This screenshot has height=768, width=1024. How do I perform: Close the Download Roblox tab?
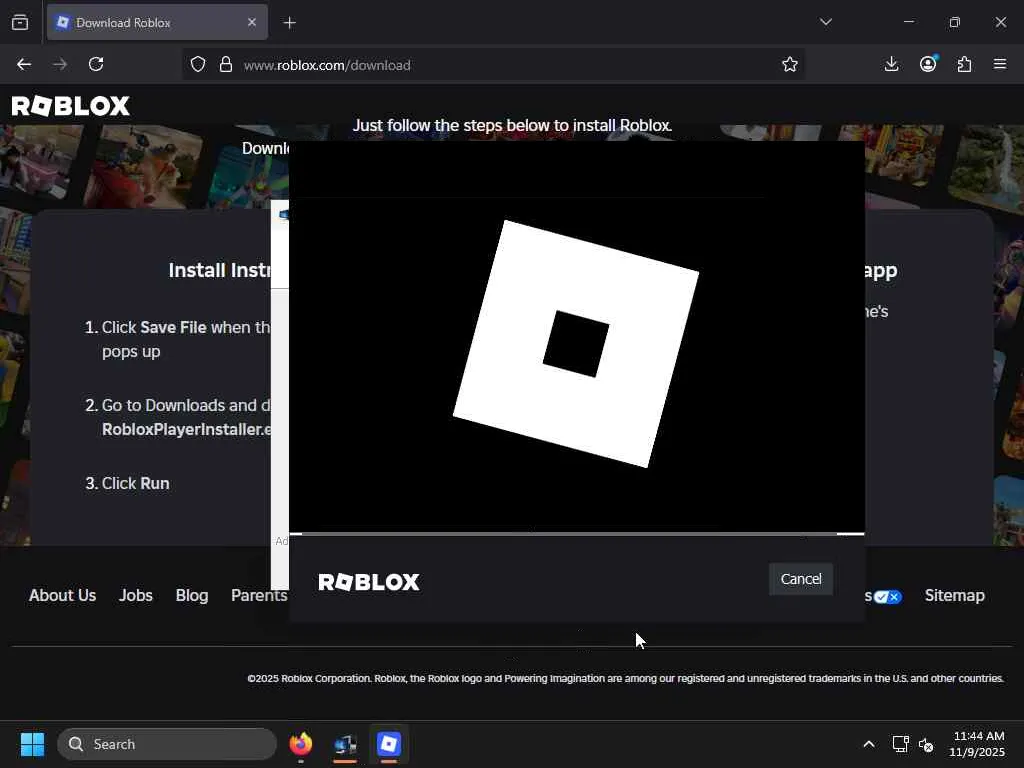point(252,22)
